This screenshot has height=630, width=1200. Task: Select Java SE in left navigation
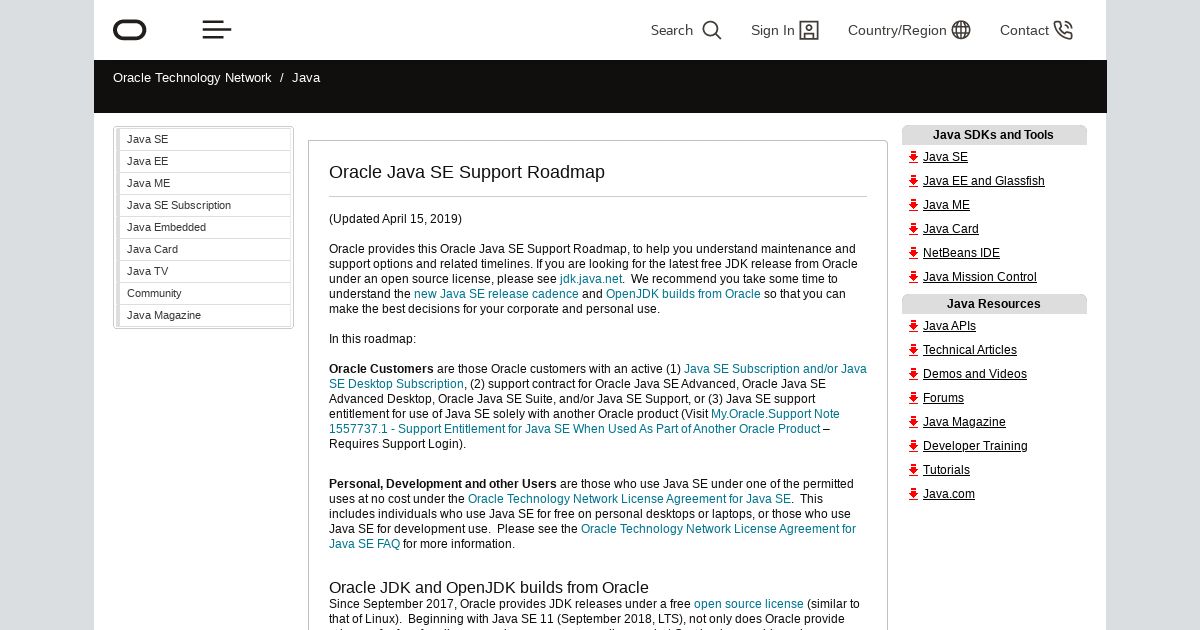[x=205, y=139]
